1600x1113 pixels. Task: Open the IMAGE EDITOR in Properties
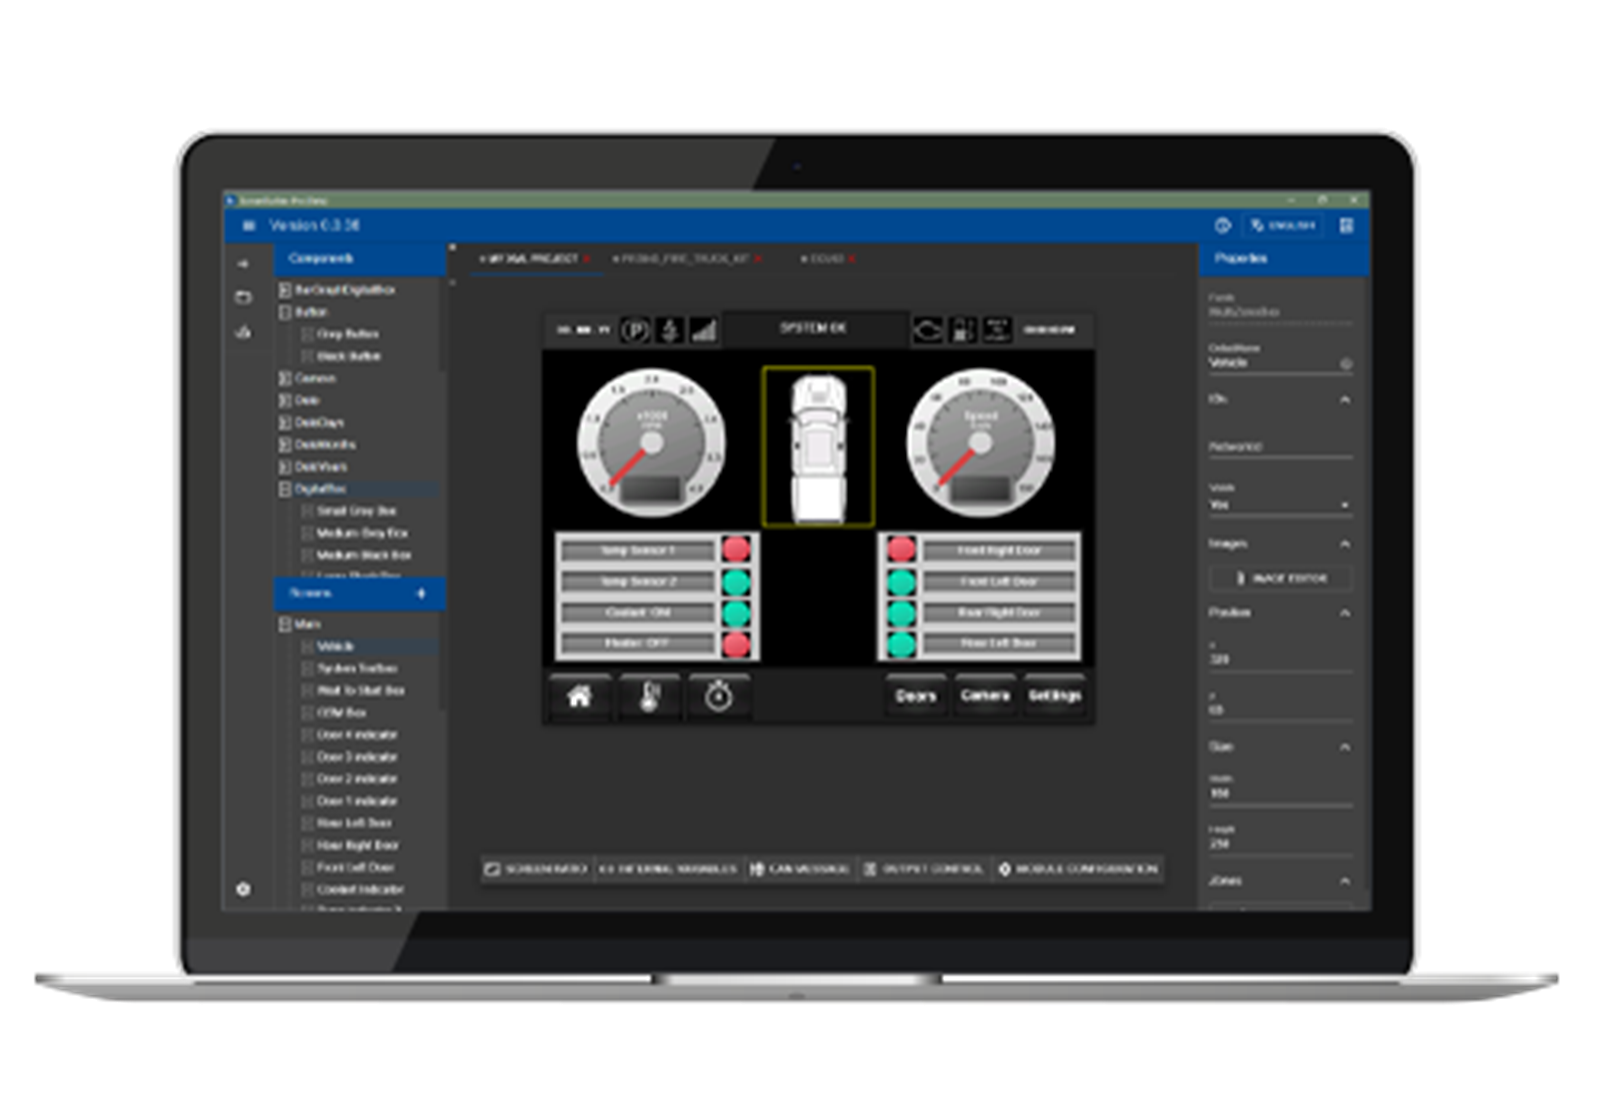(1281, 577)
